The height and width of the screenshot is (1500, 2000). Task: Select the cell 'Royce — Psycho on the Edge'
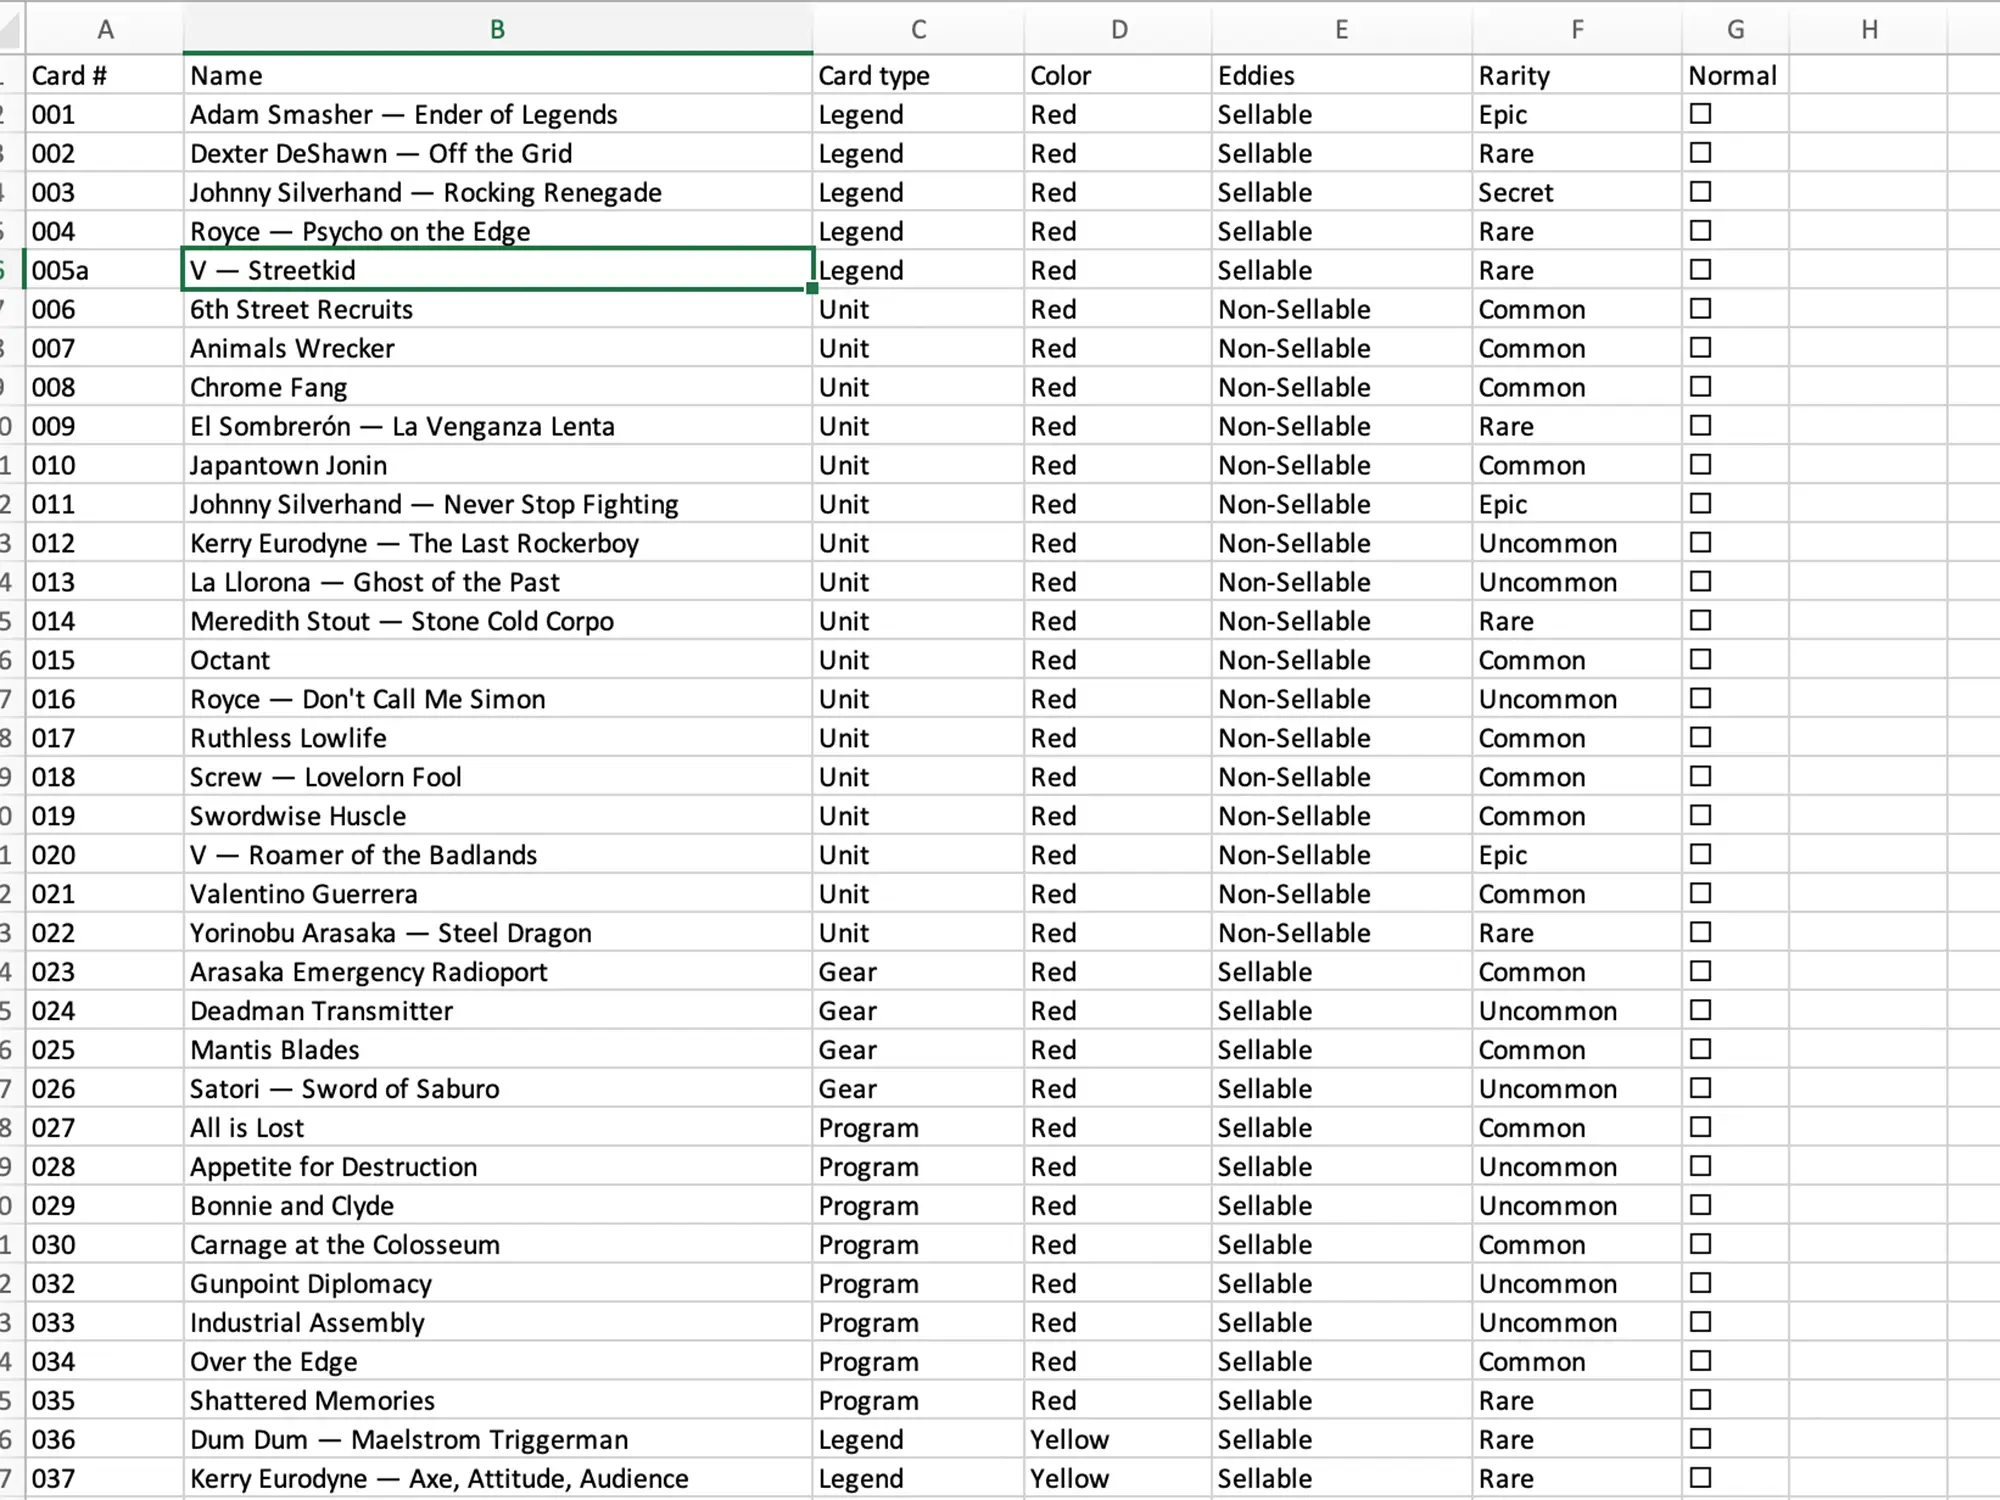[x=498, y=231]
